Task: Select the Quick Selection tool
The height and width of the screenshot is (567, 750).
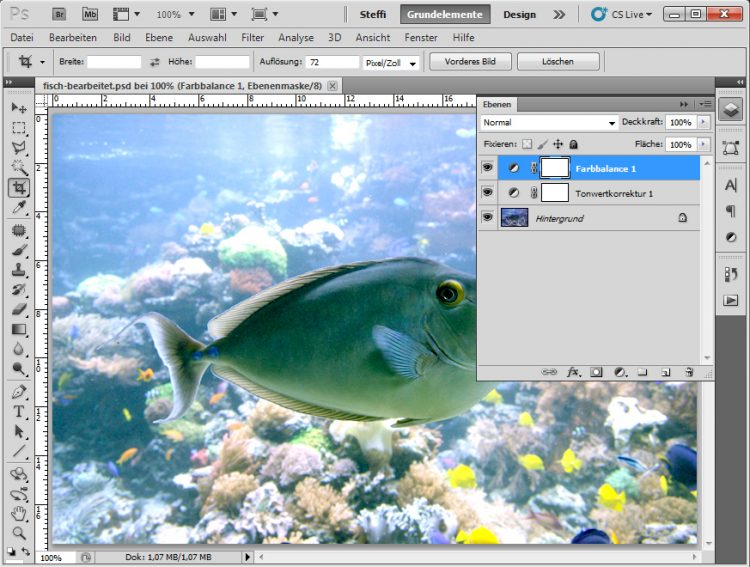Action: tap(19, 167)
